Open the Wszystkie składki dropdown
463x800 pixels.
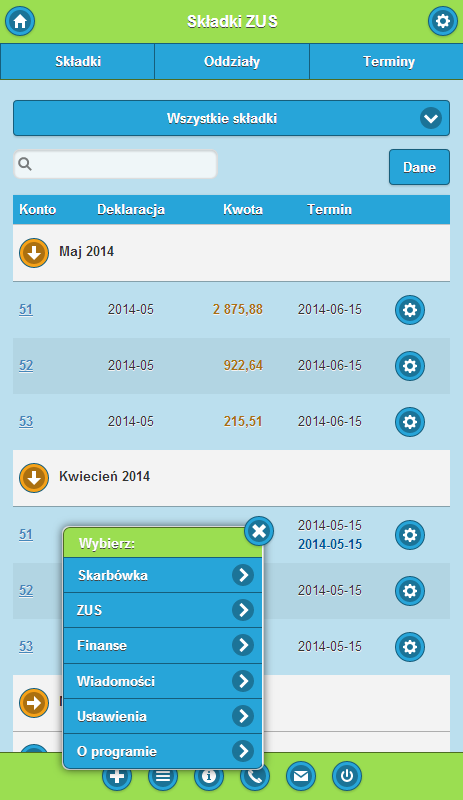click(231, 118)
